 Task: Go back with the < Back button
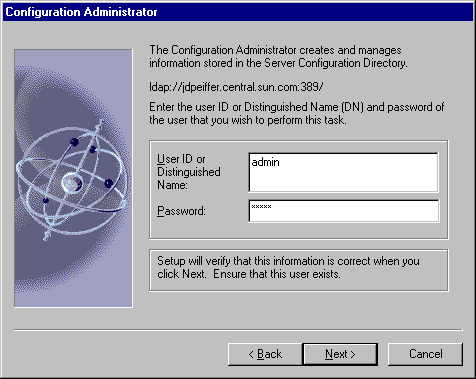[265, 354]
